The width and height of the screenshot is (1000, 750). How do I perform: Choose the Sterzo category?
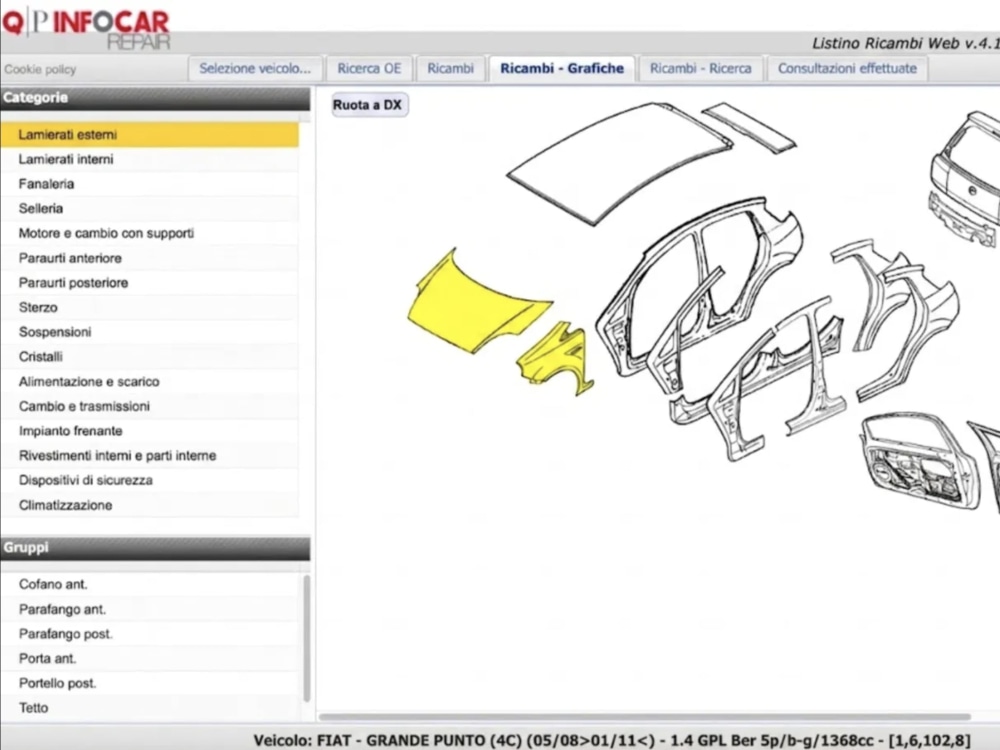click(x=149, y=307)
